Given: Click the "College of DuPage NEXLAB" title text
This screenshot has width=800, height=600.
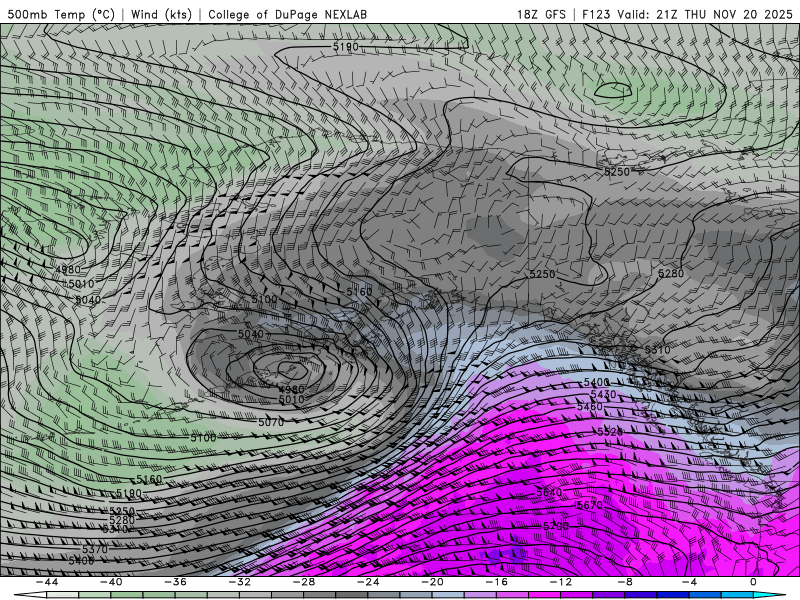Looking at the screenshot, I should (x=287, y=14).
